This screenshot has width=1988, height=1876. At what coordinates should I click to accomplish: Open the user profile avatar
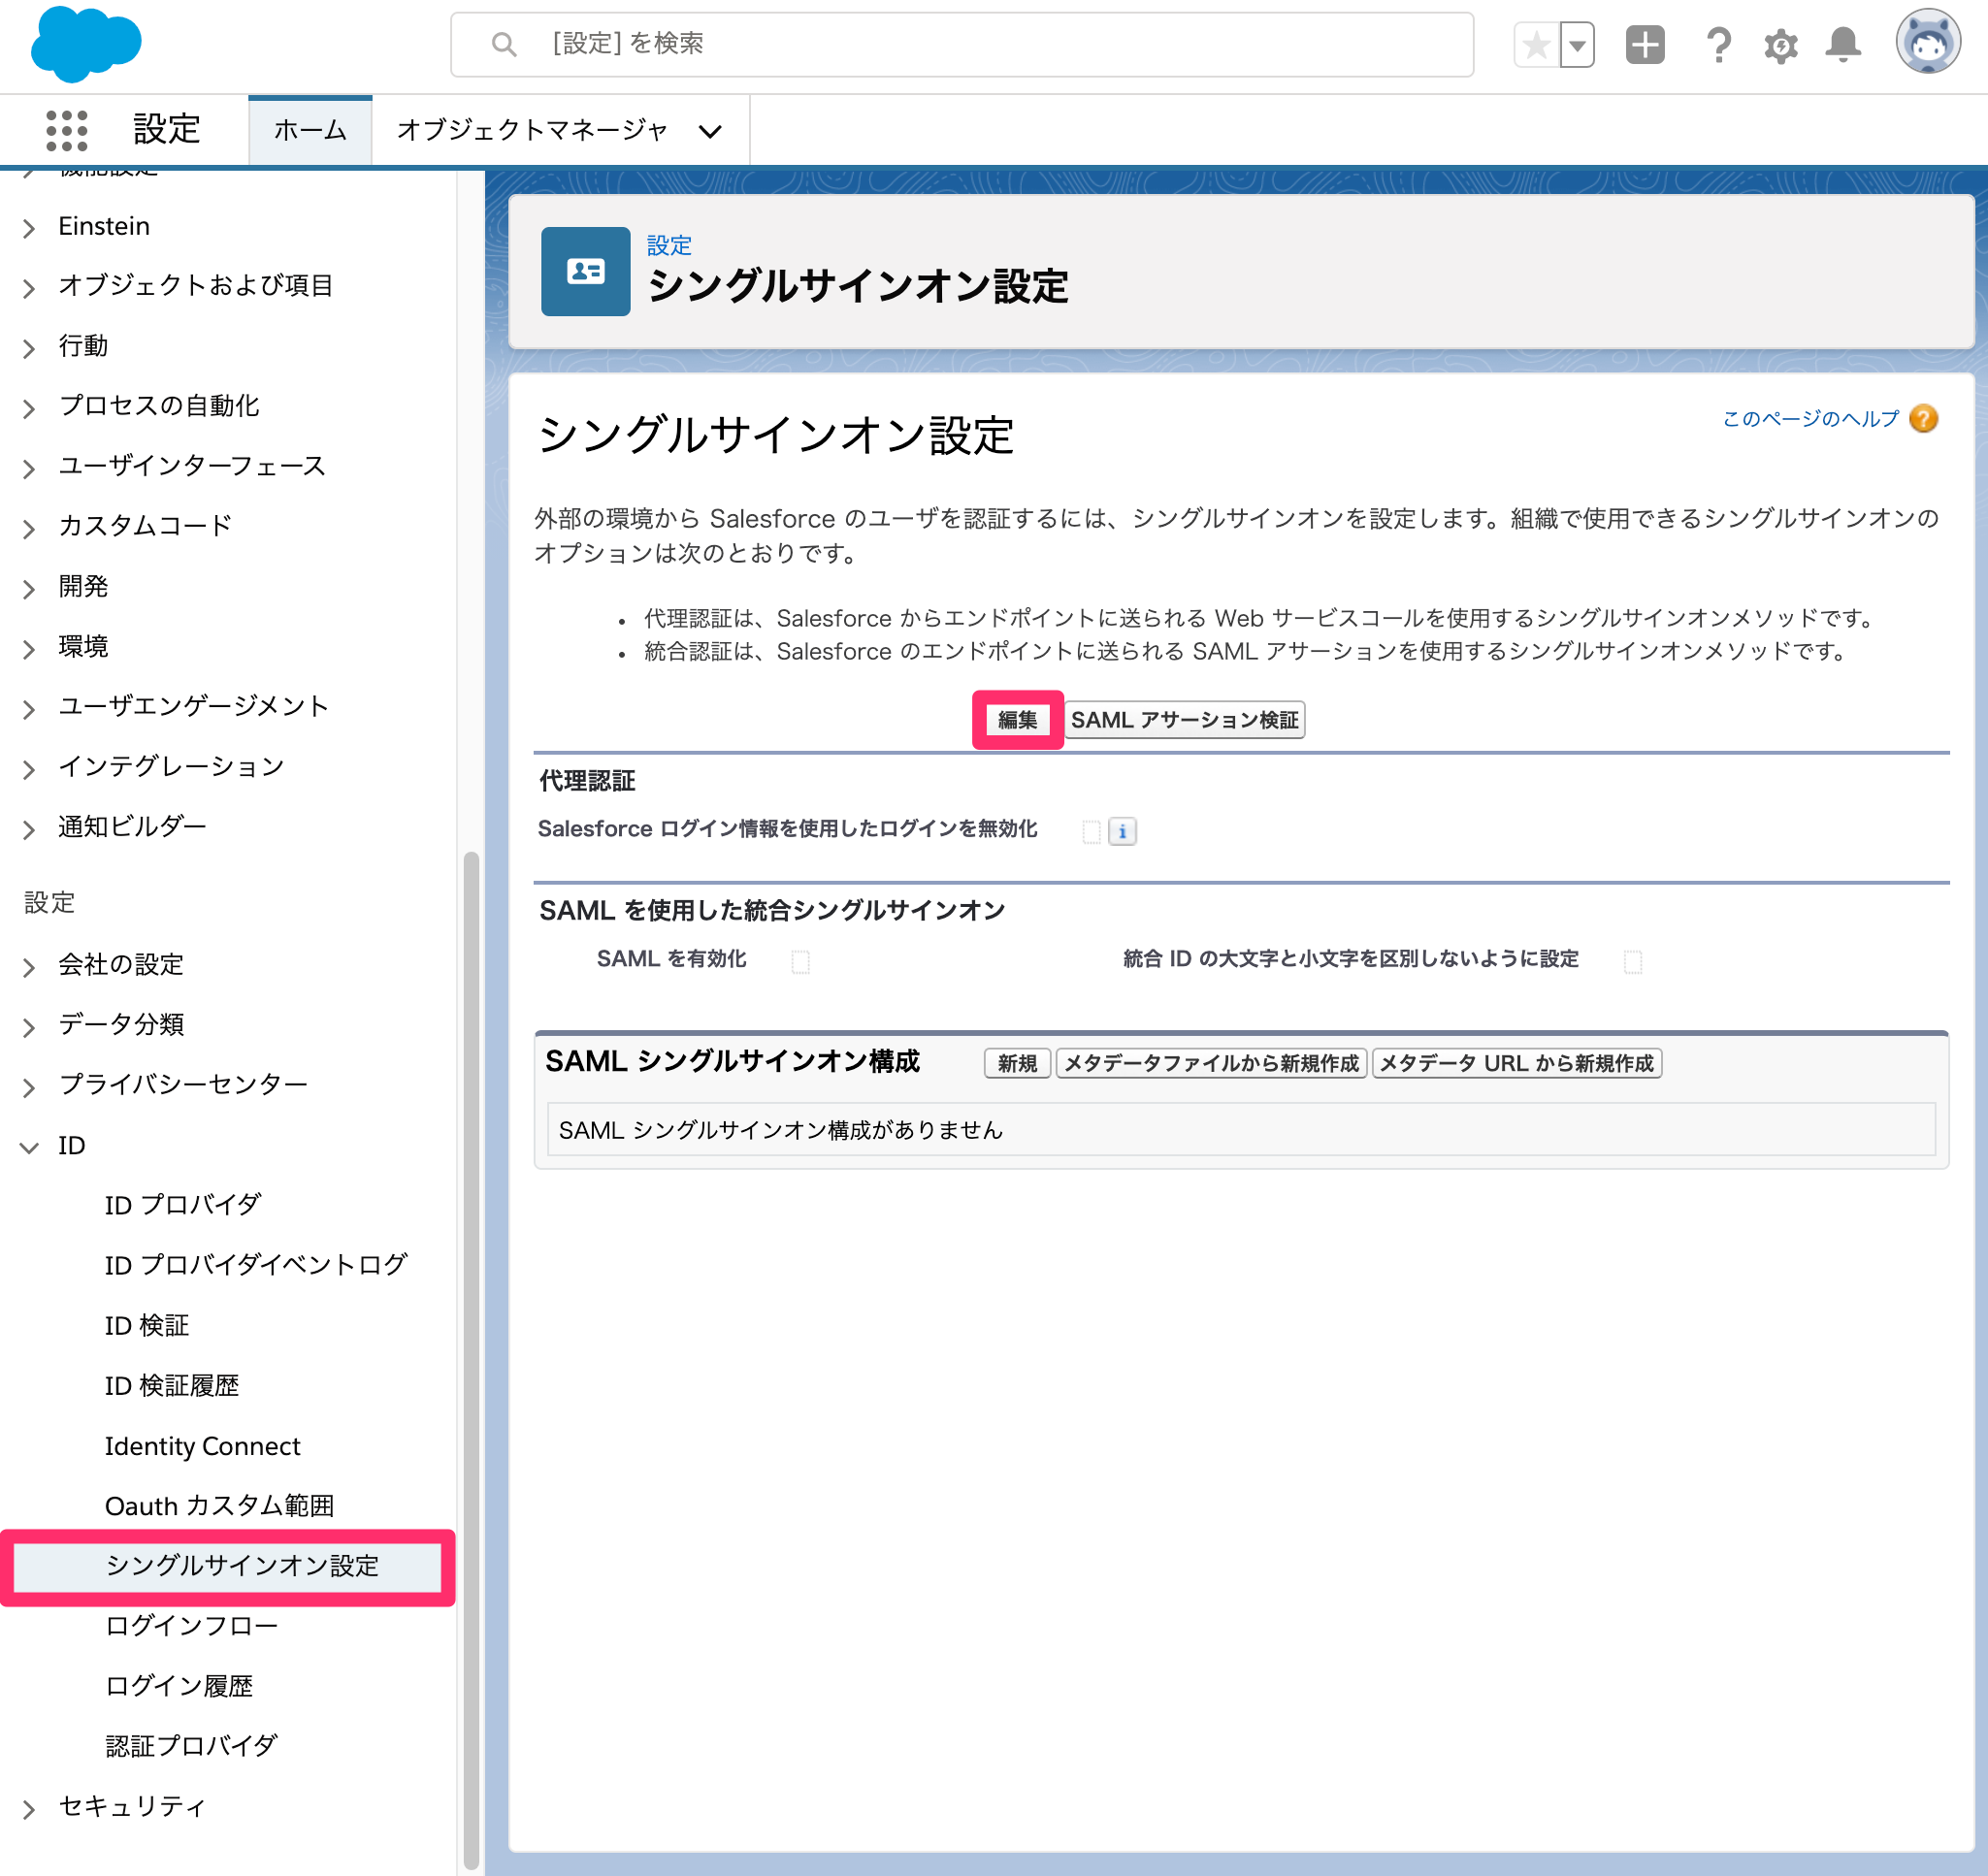pyautogui.click(x=1927, y=42)
